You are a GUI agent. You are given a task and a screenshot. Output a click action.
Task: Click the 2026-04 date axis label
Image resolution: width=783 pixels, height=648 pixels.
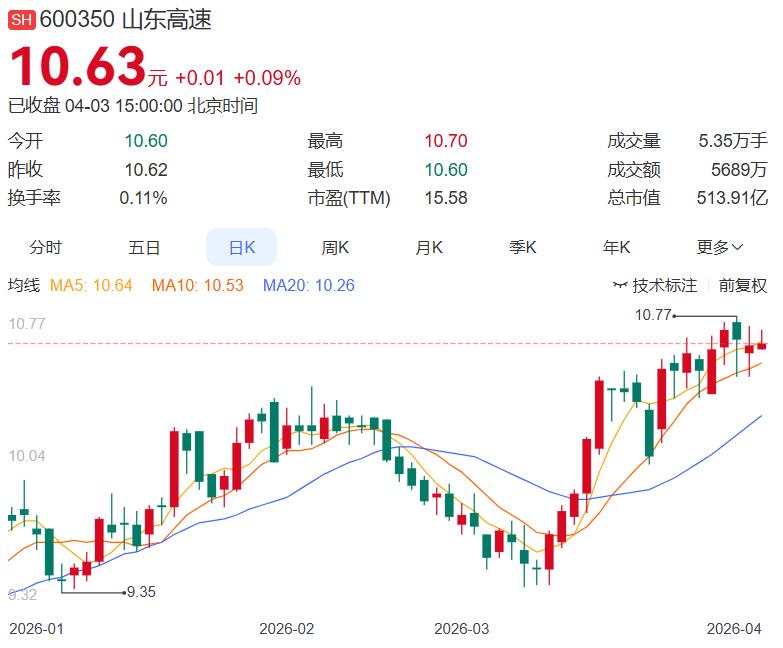734,629
